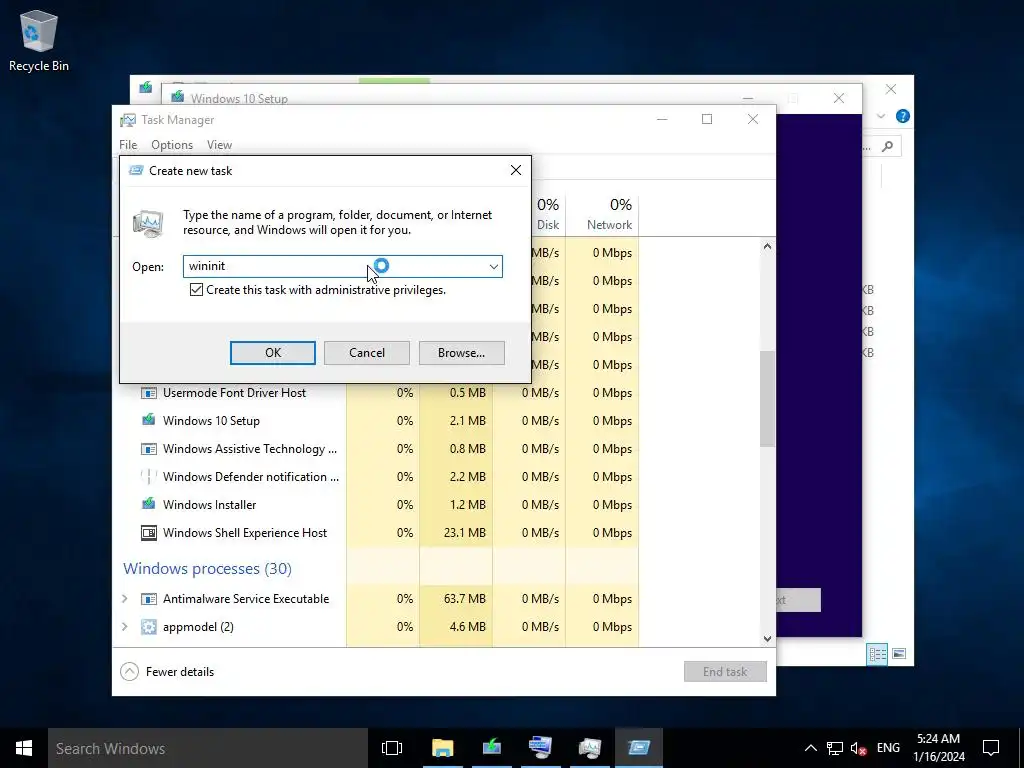Select the Windows Defender notification process
Screen dimensions: 1024x768
coord(251,477)
